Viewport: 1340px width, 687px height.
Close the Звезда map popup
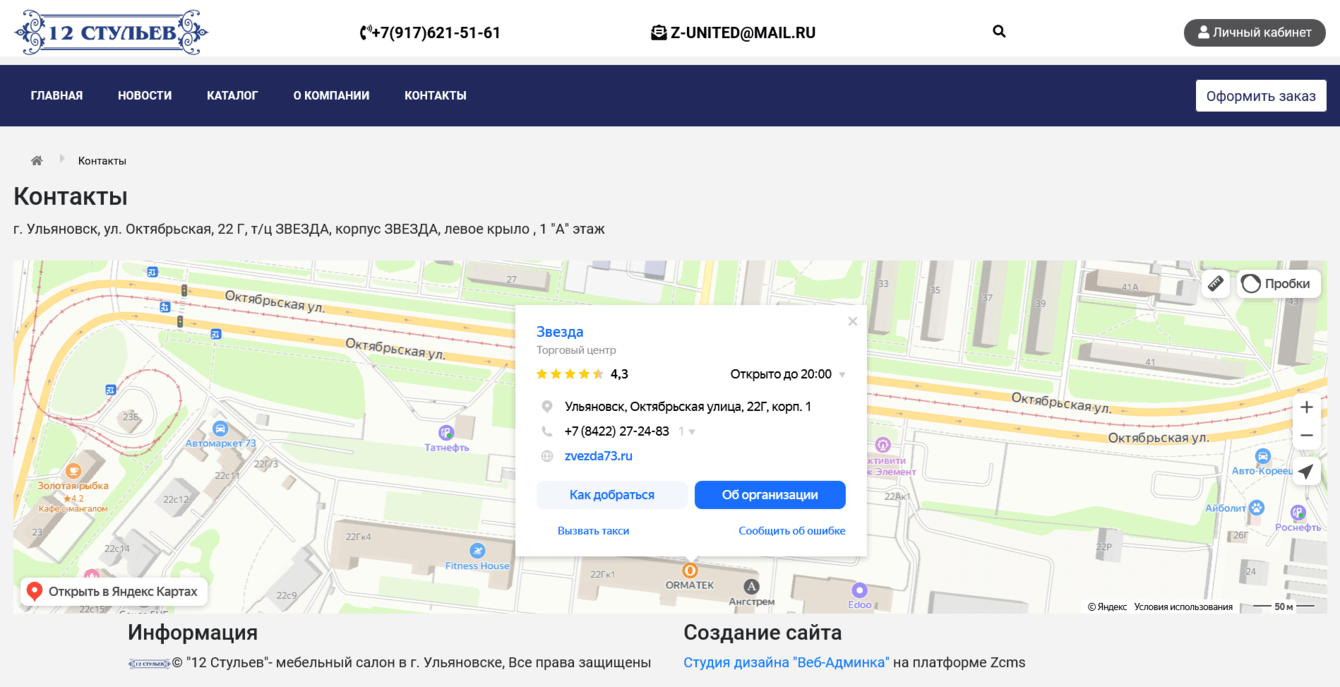852,322
